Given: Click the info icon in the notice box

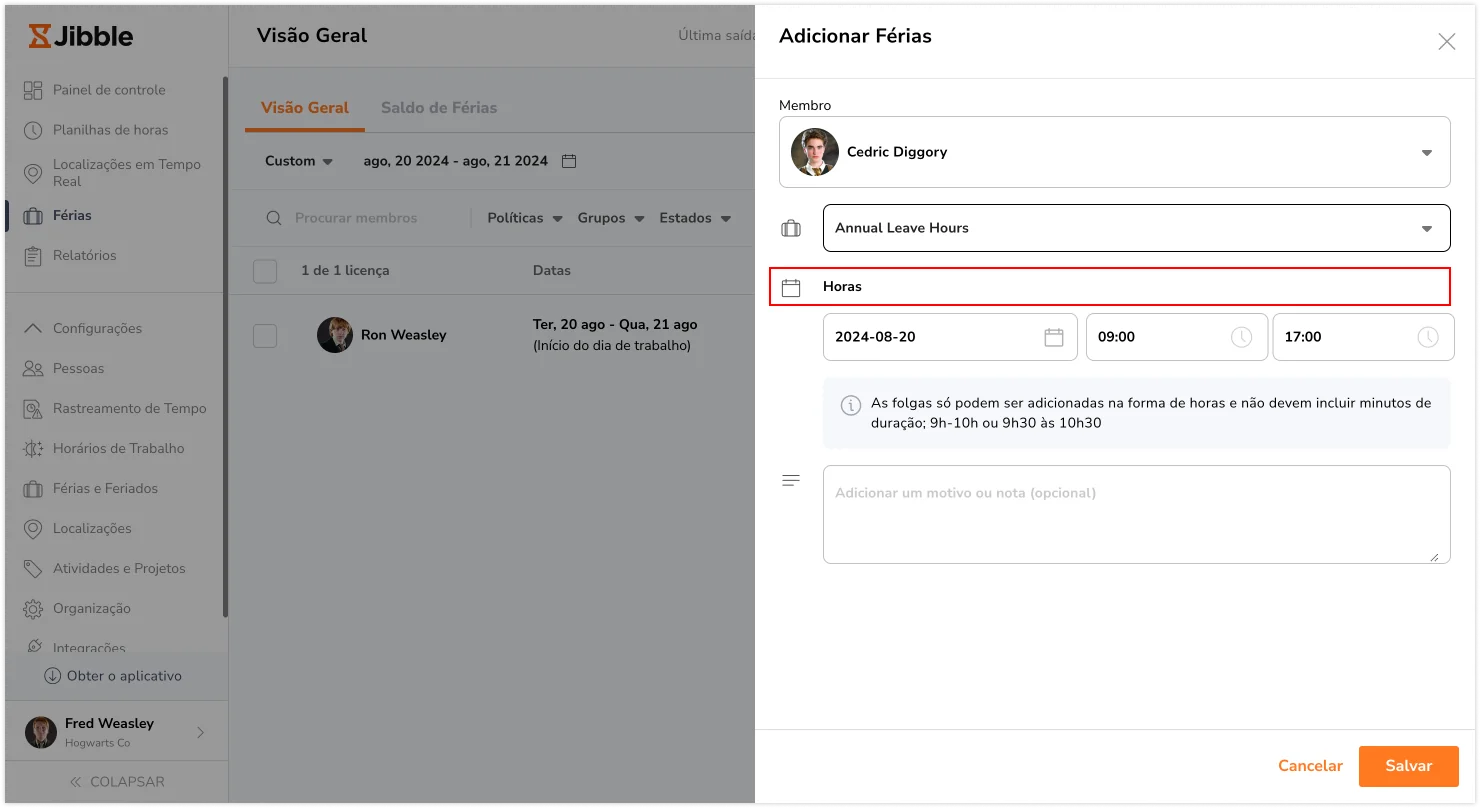Looking at the screenshot, I should pos(851,405).
